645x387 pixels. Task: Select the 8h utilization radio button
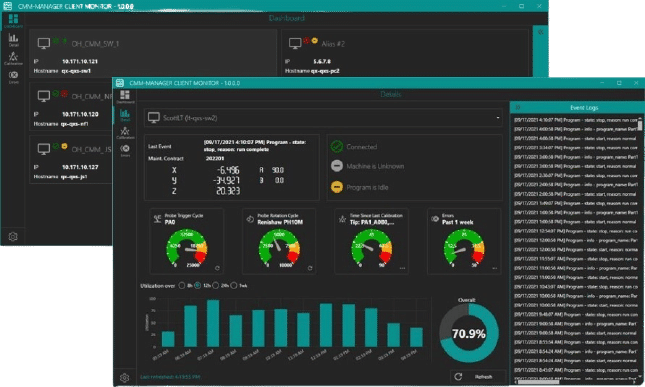pyautogui.click(x=182, y=285)
